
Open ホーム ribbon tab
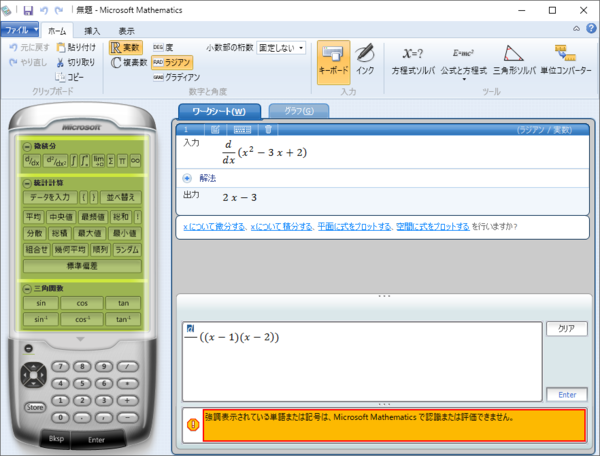[57, 31]
